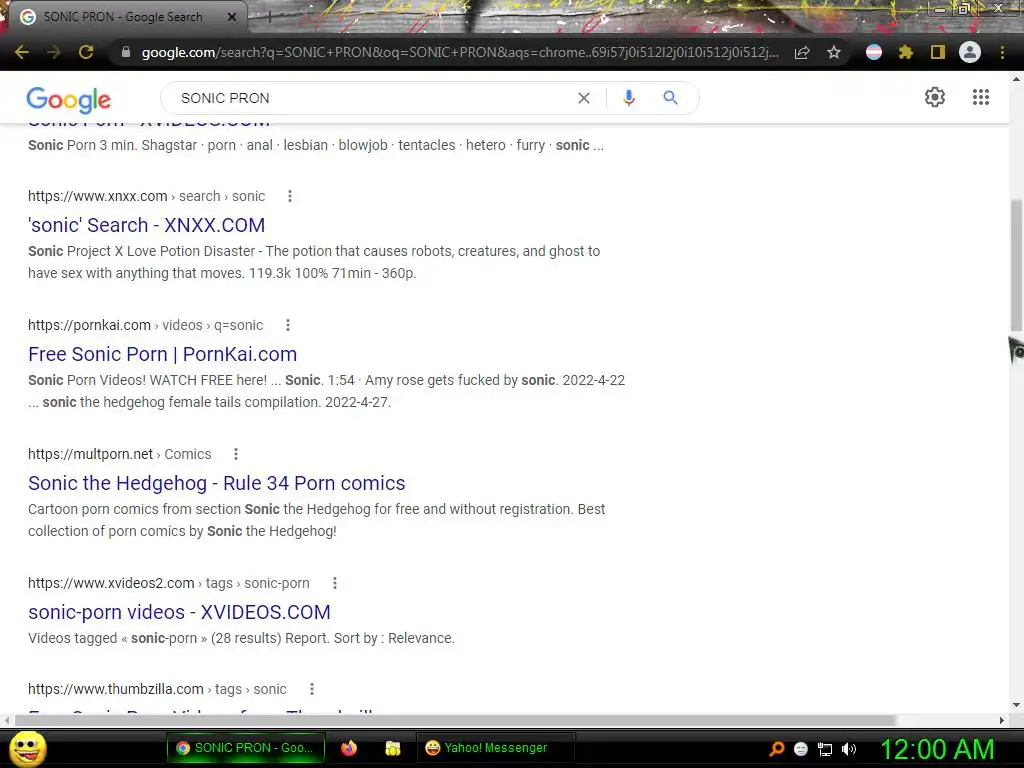Clear the search box with the X

pos(584,98)
